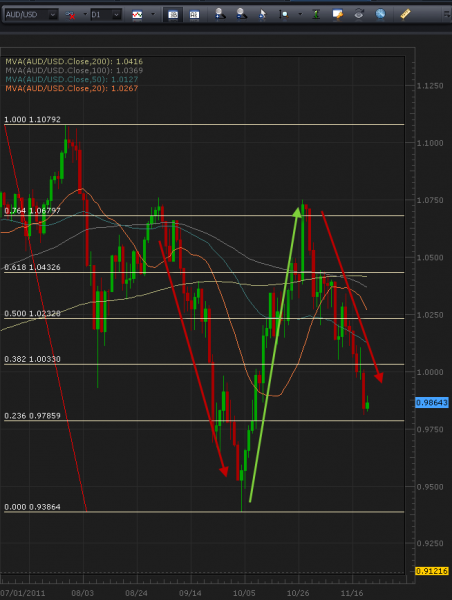
Task: Click the 1.0500 price scale label
Action: 430,258
